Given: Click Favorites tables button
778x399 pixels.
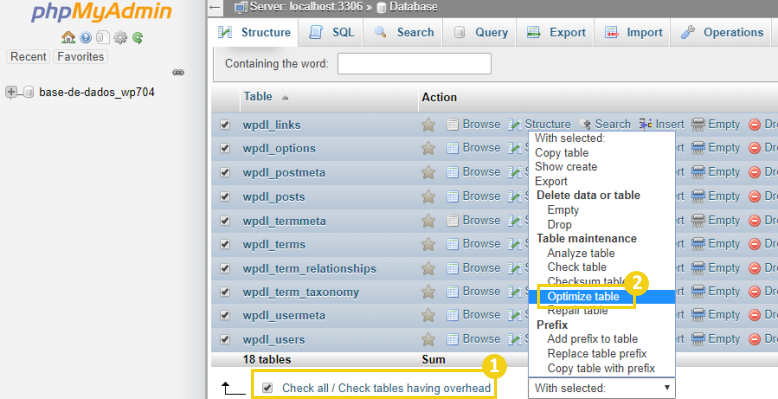Looking at the screenshot, I should [80, 57].
